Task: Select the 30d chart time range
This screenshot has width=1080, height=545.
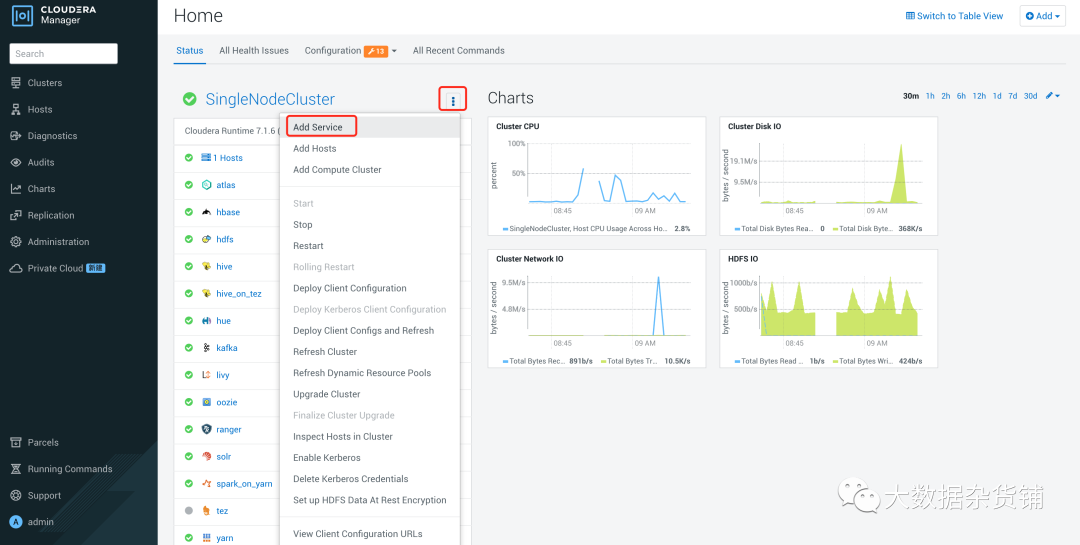Action: (1030, 96)
